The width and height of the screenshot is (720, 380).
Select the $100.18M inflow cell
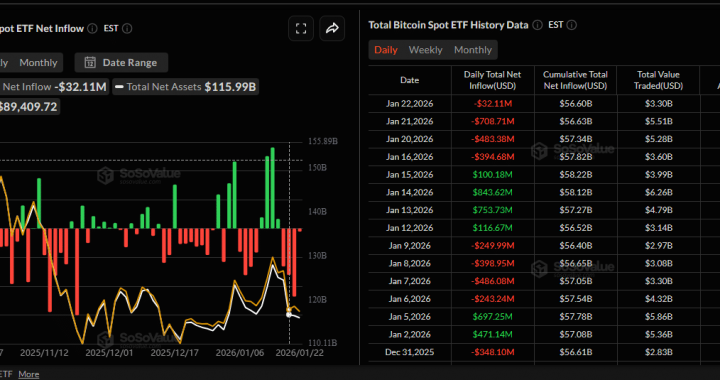coord(493,174)
